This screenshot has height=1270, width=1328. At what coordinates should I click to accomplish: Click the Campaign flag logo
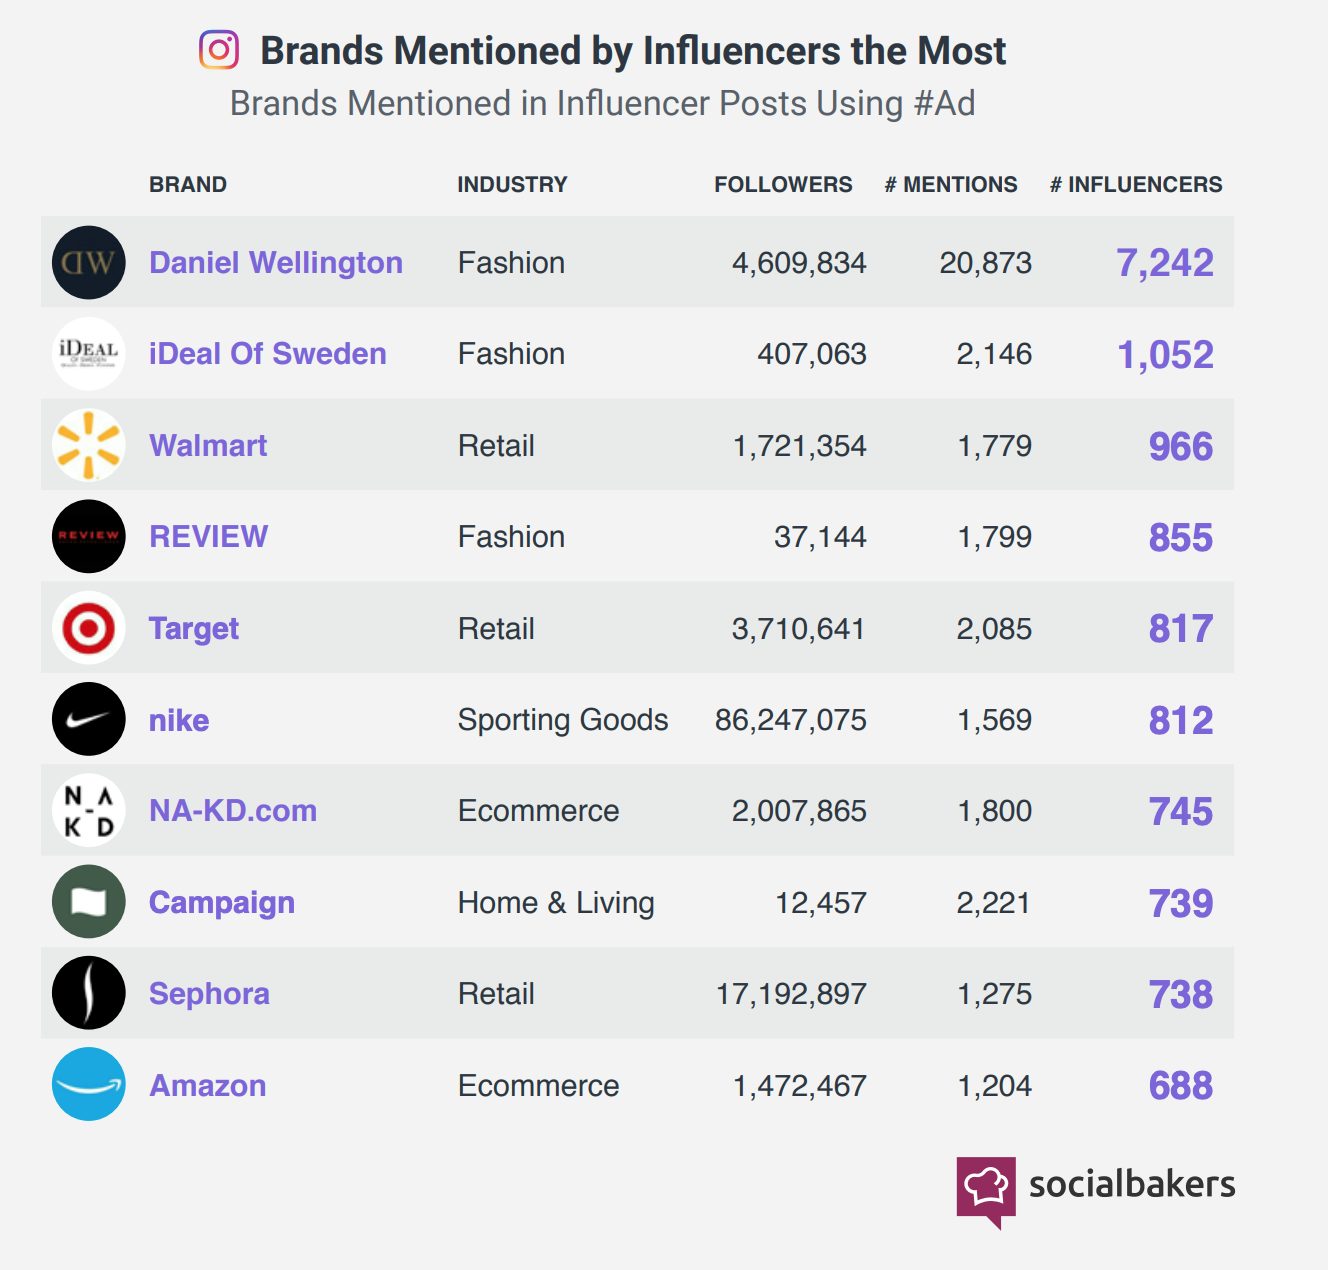(x=89, y=902)
